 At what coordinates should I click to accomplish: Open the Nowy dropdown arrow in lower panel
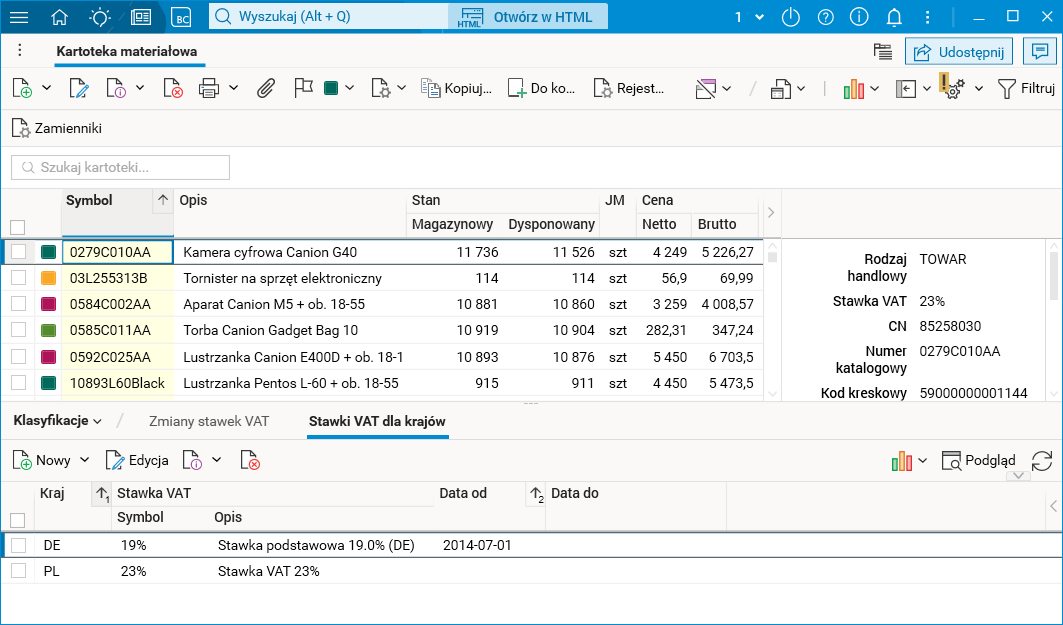tap(84, 460)
